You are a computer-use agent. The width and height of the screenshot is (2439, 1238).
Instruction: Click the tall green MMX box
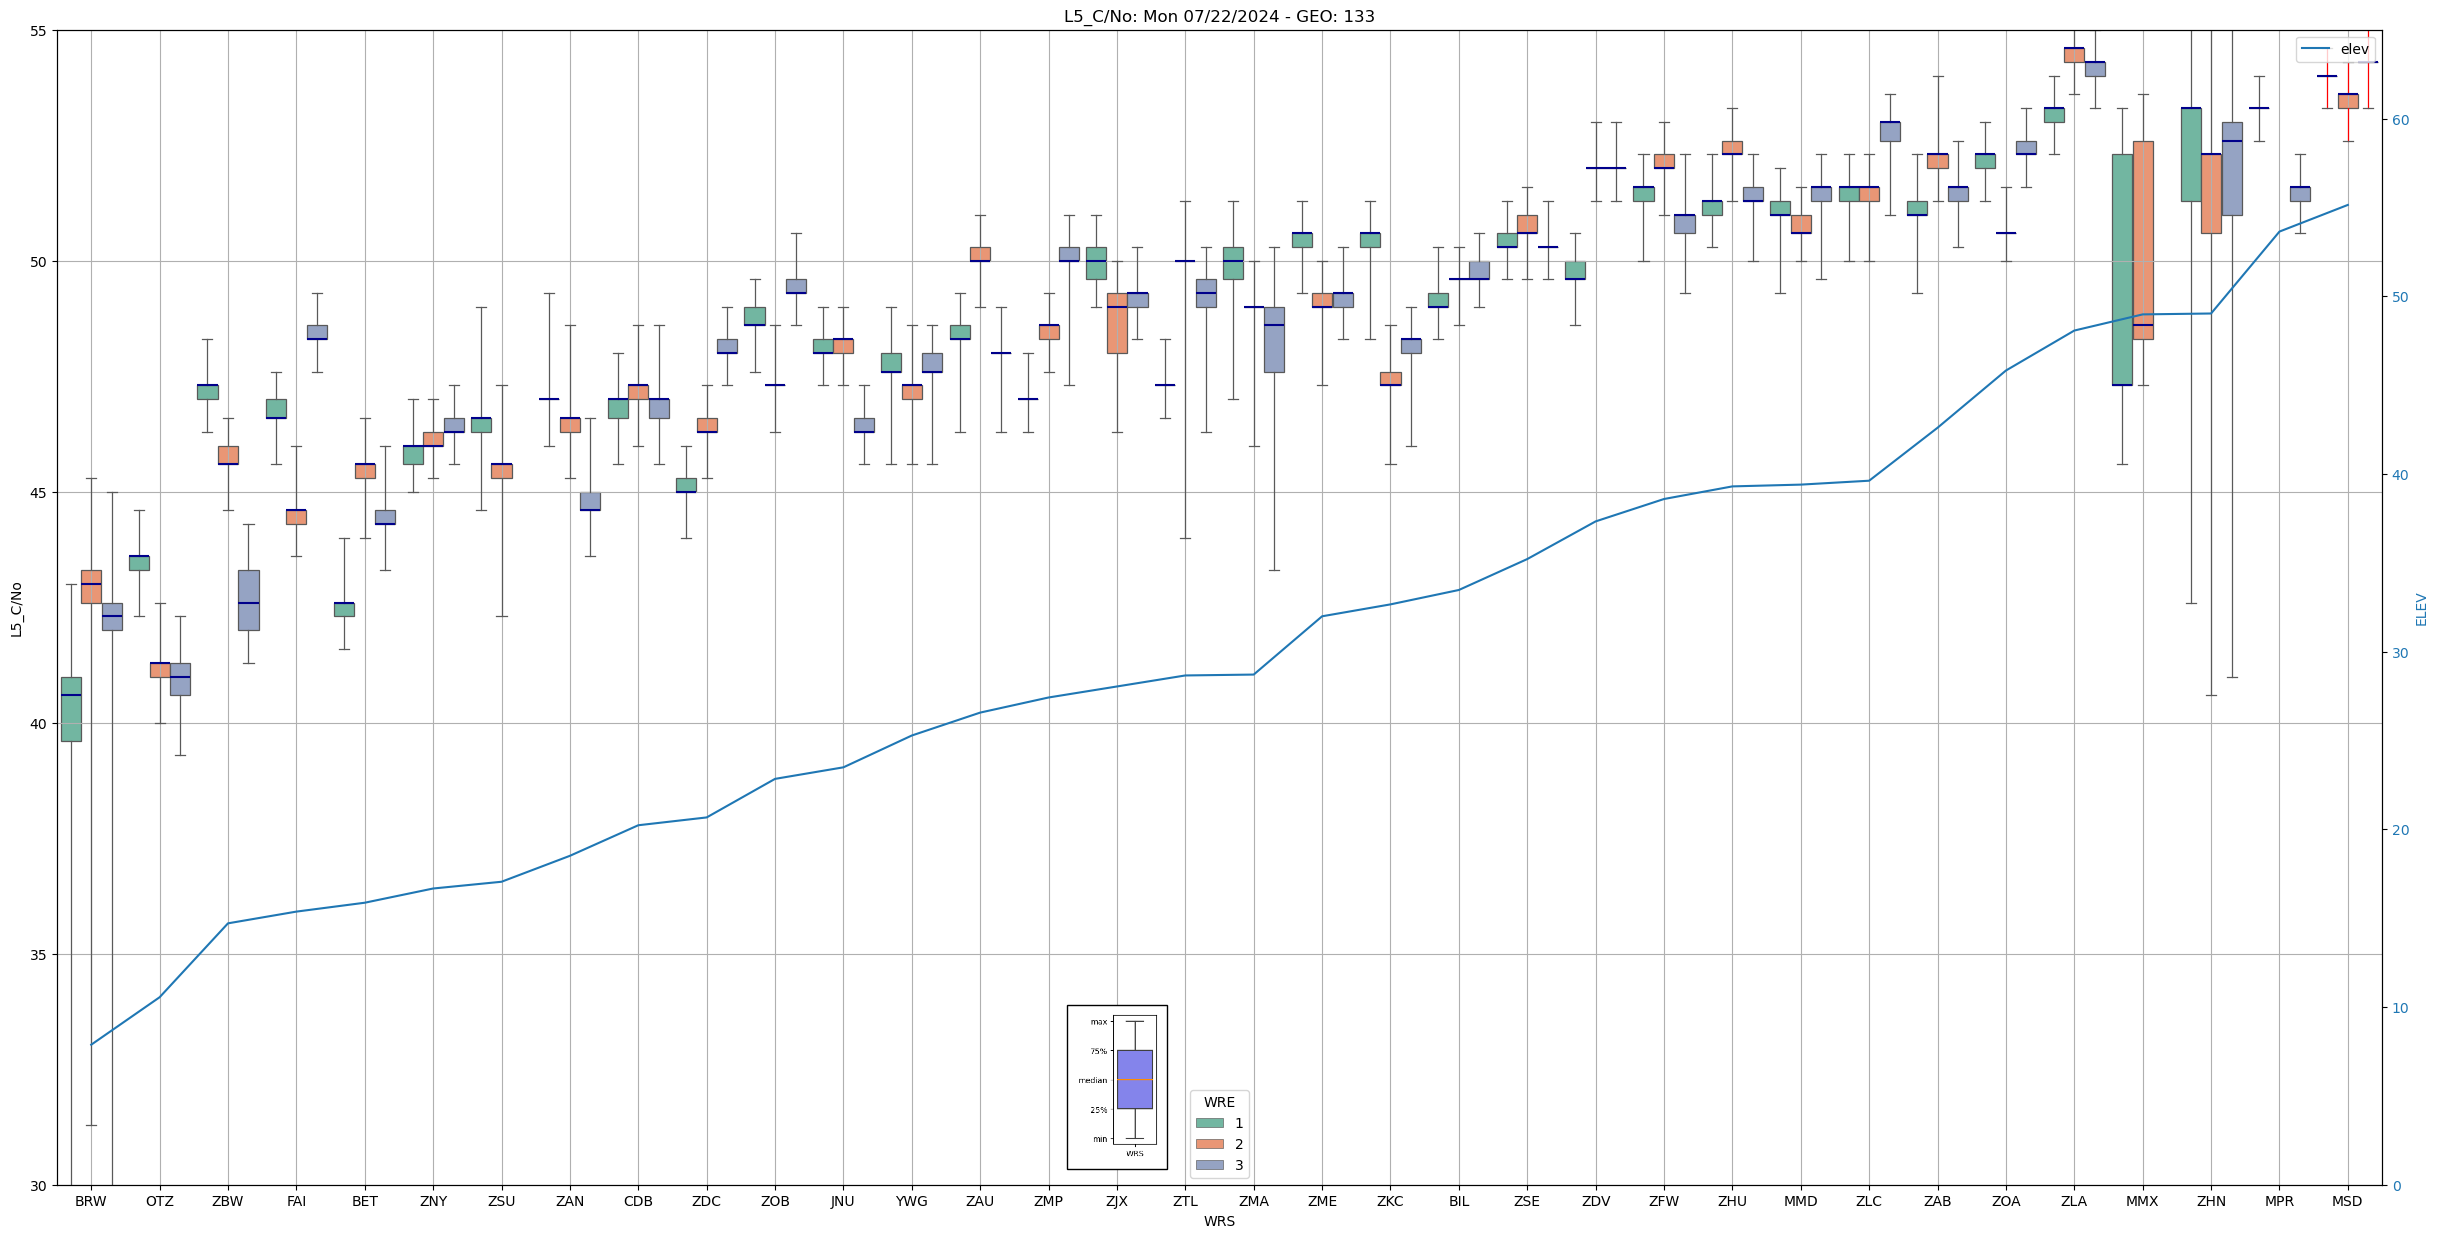click(x=2122, y=269)
